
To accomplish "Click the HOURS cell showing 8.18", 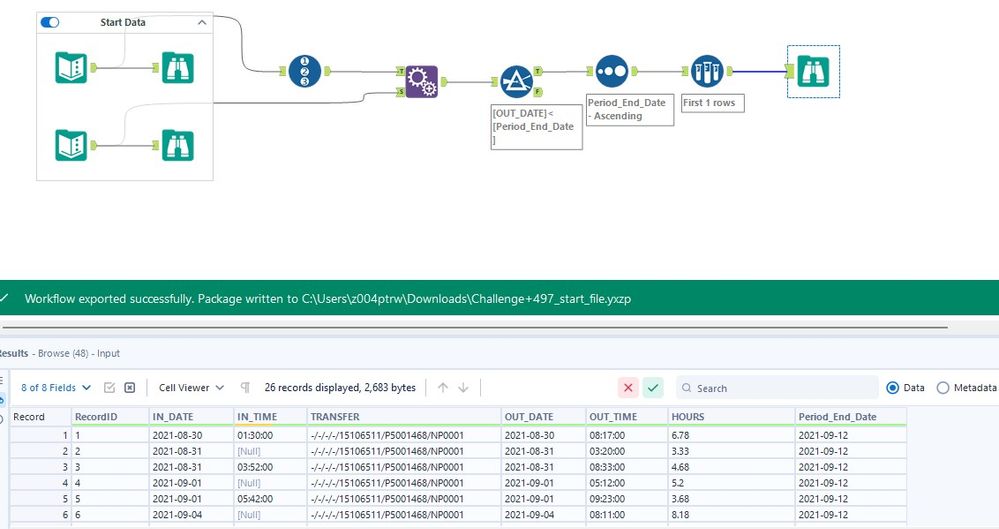I will (731, 515).
